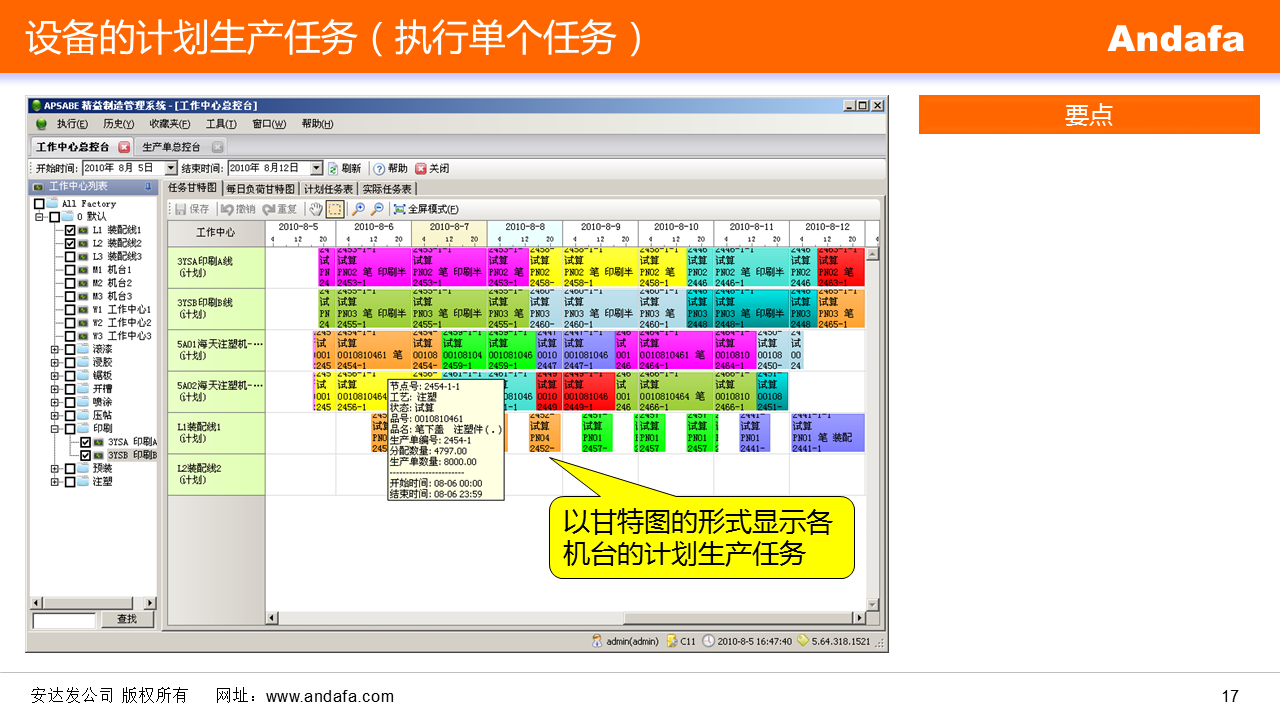Viewport: 1280px width, 720px height.
Task: Open the 工具(T) menu
Action: [x=221, y=124]
